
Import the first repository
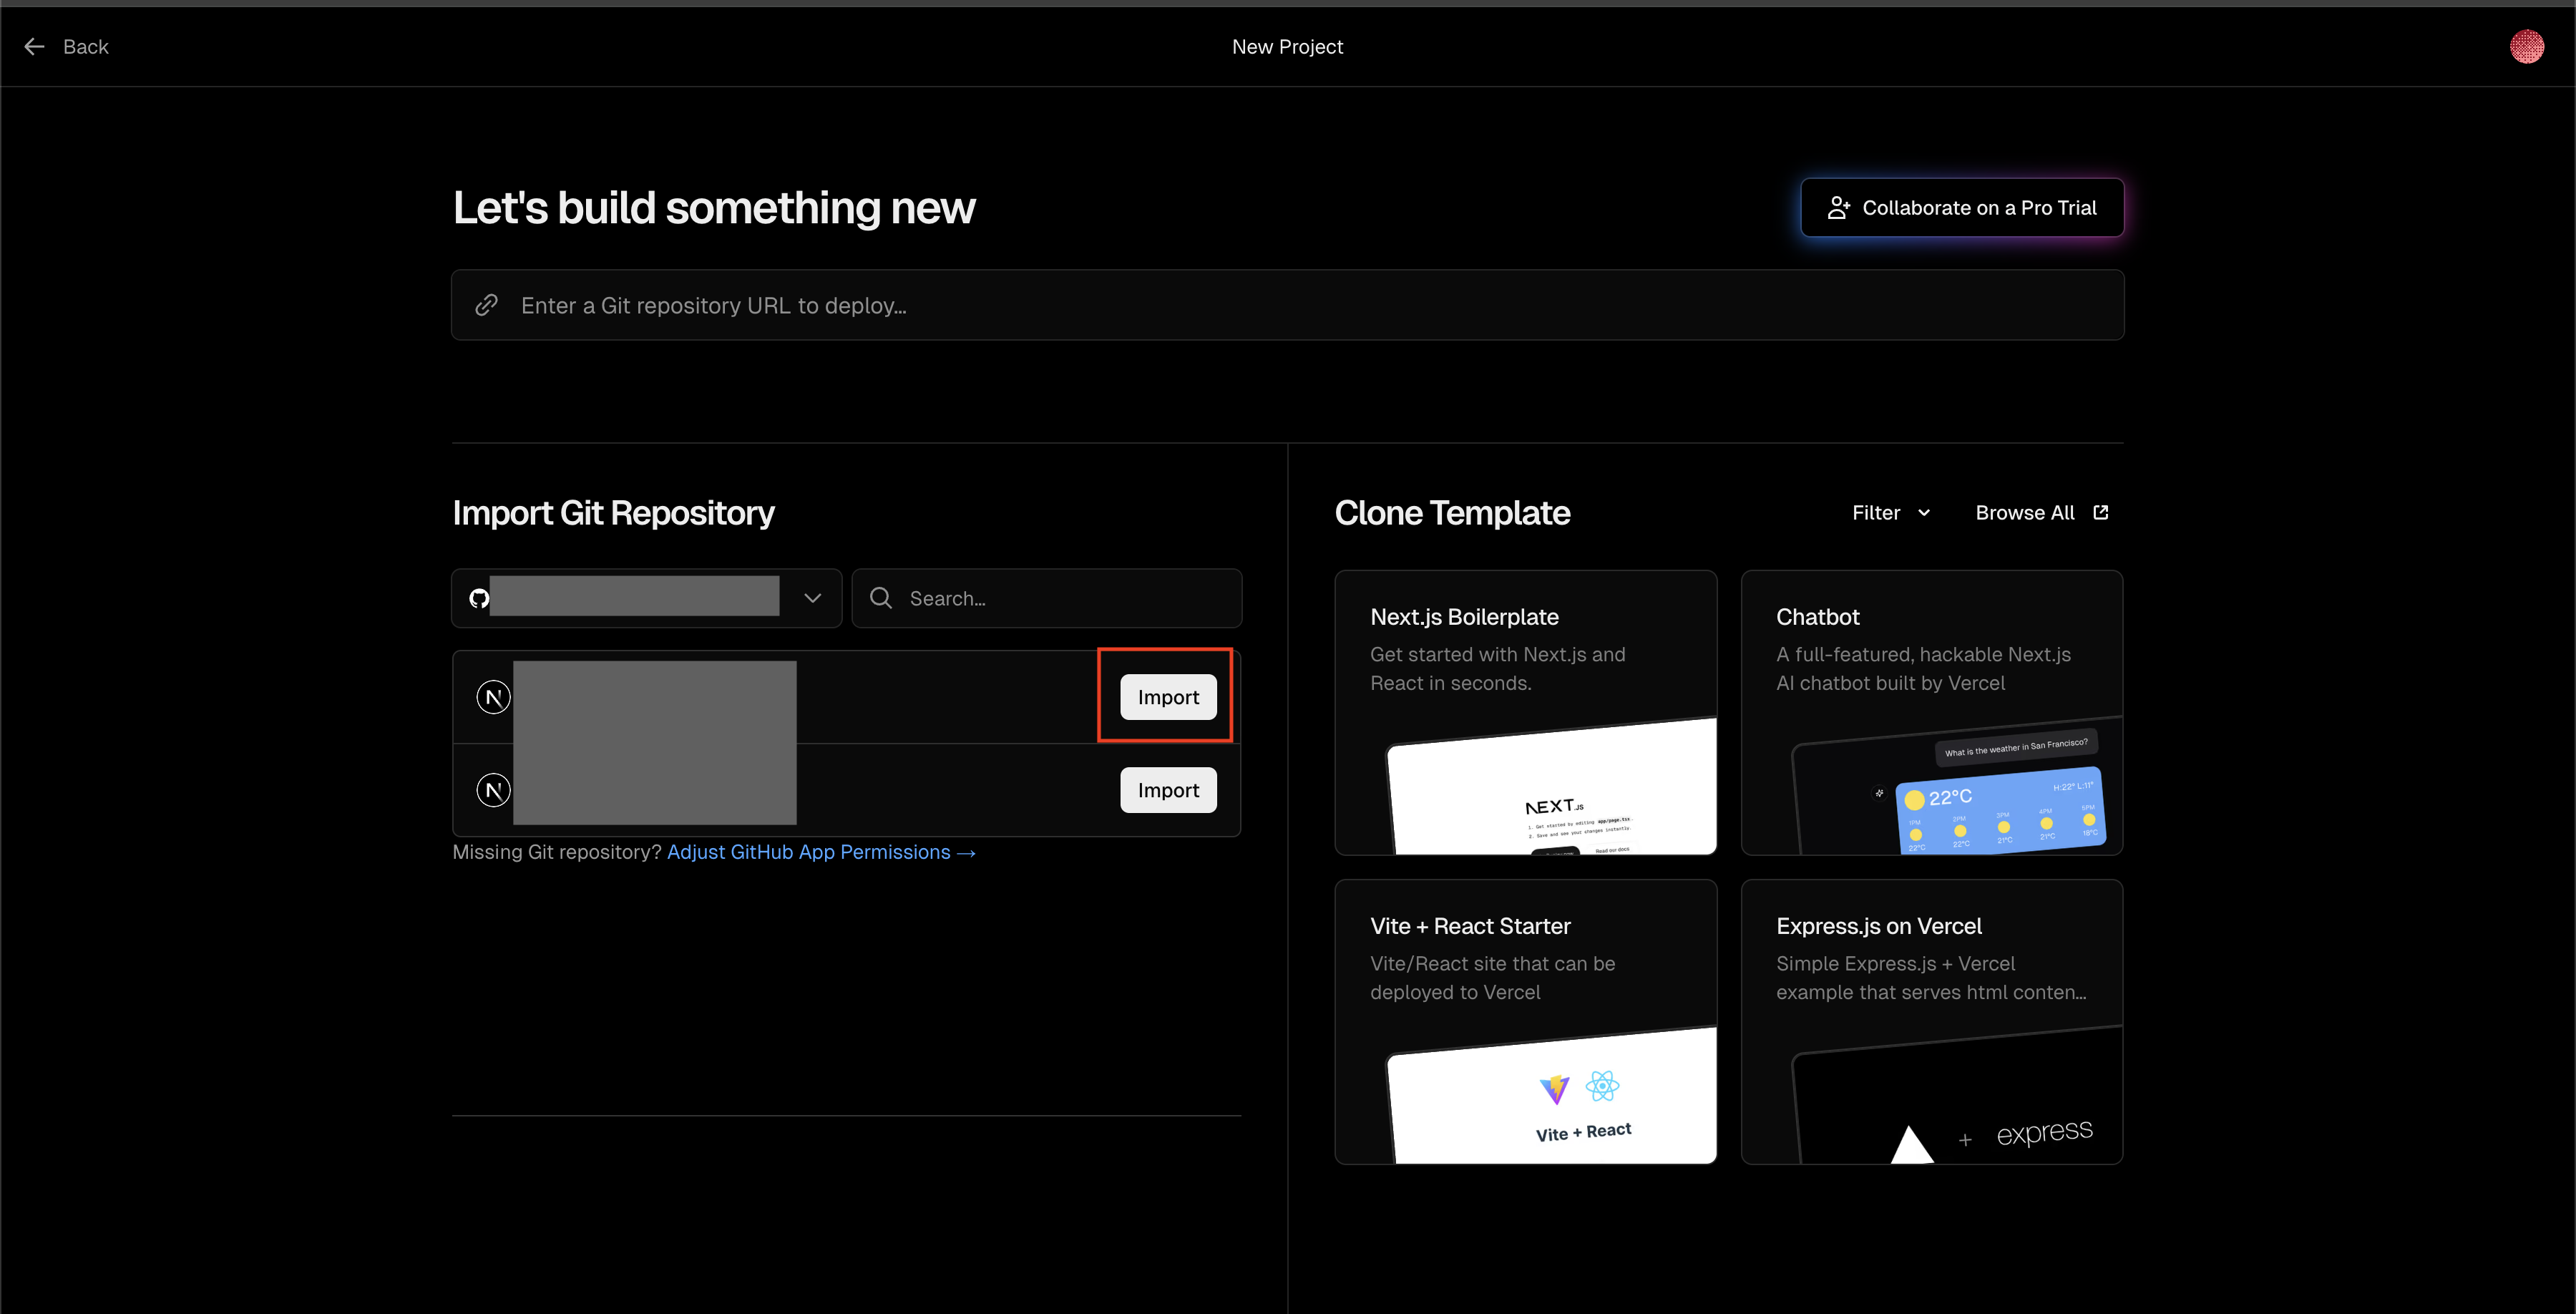pyautogui.click(x=1168, y=697)
